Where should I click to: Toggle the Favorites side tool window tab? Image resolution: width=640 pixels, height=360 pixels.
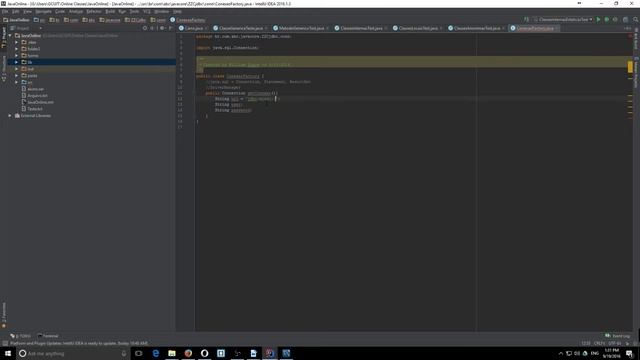(4, 315)
